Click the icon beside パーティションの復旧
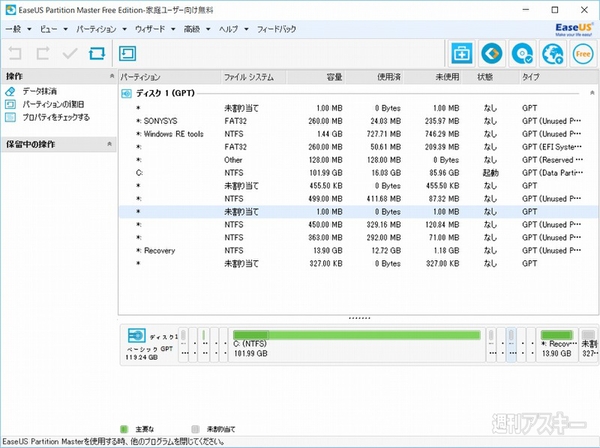This screenshot has height=448, width=600. pyautogui.click(x=10, y=104)
